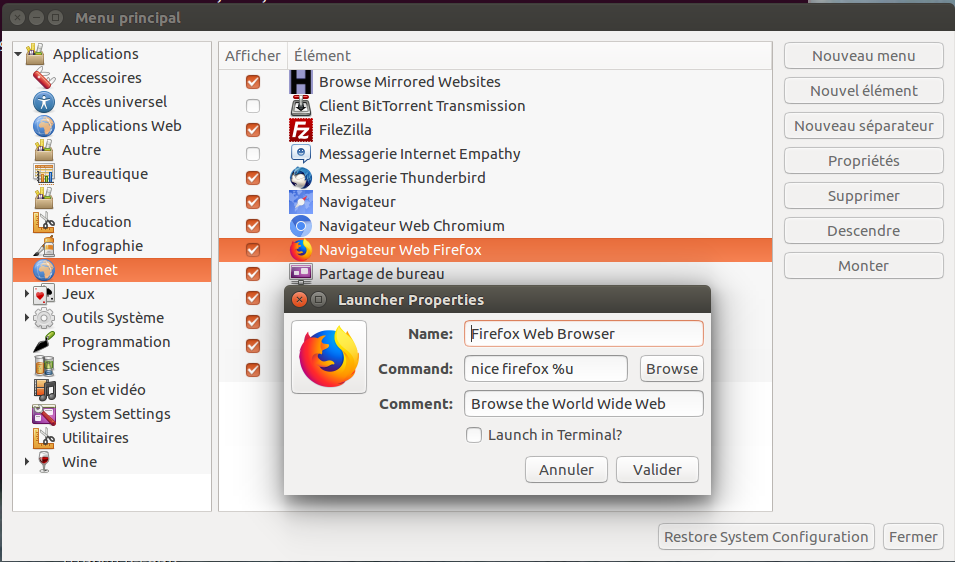Enable Messagerie Internet Empathy checkbox
Viewport: 955px width, 562px height.
pos(253,154)
